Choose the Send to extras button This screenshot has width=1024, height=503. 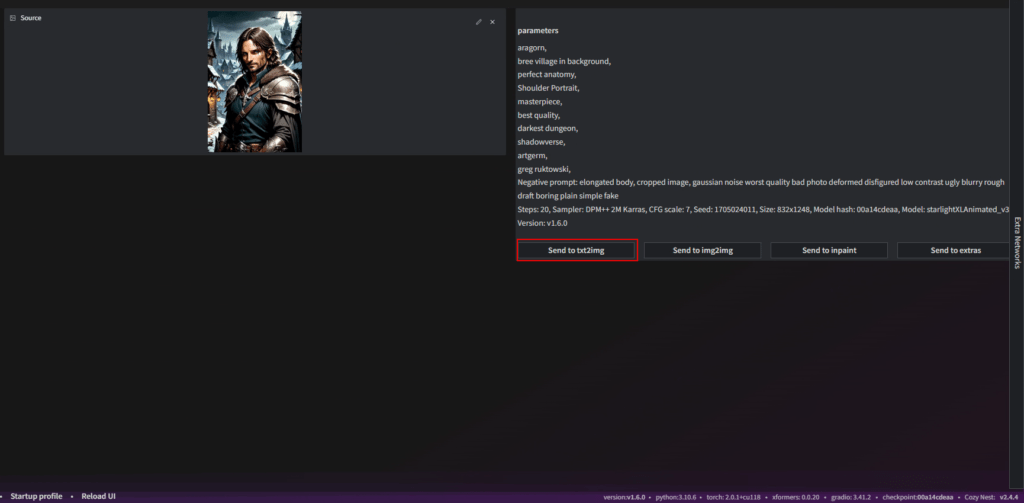tap(955, 250)
